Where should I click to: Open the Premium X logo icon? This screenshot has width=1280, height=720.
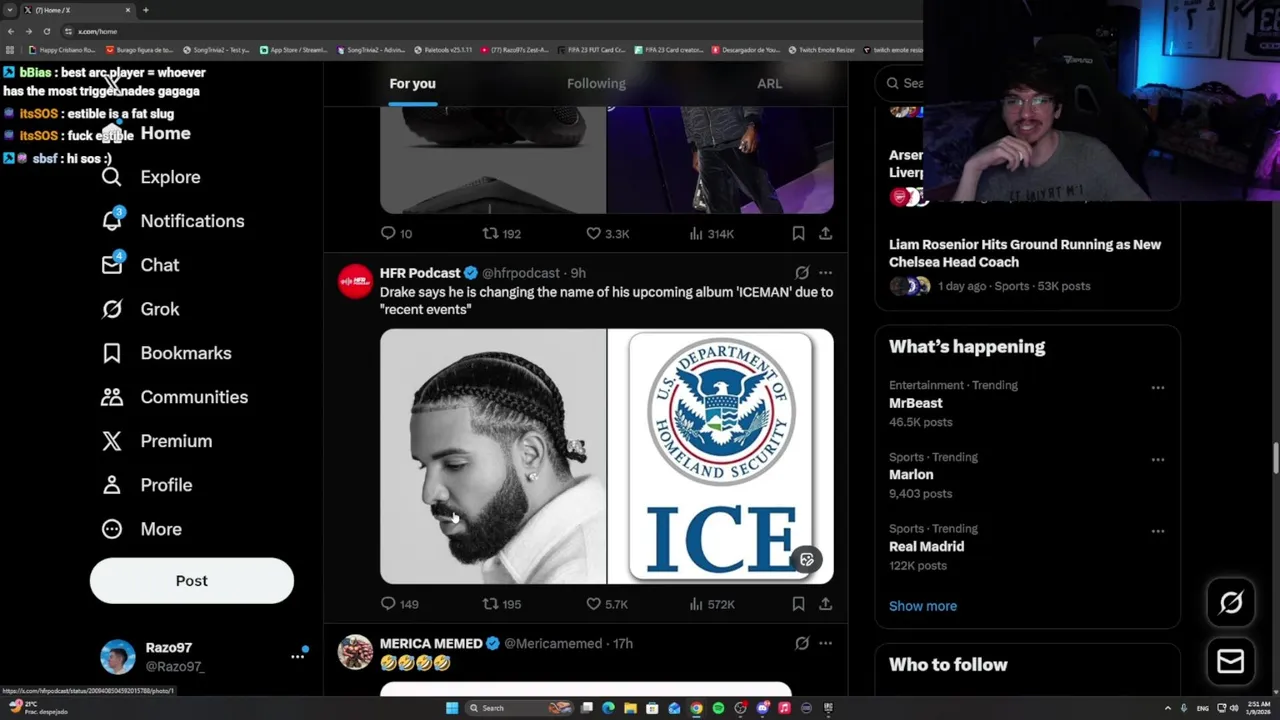point(111,441)
